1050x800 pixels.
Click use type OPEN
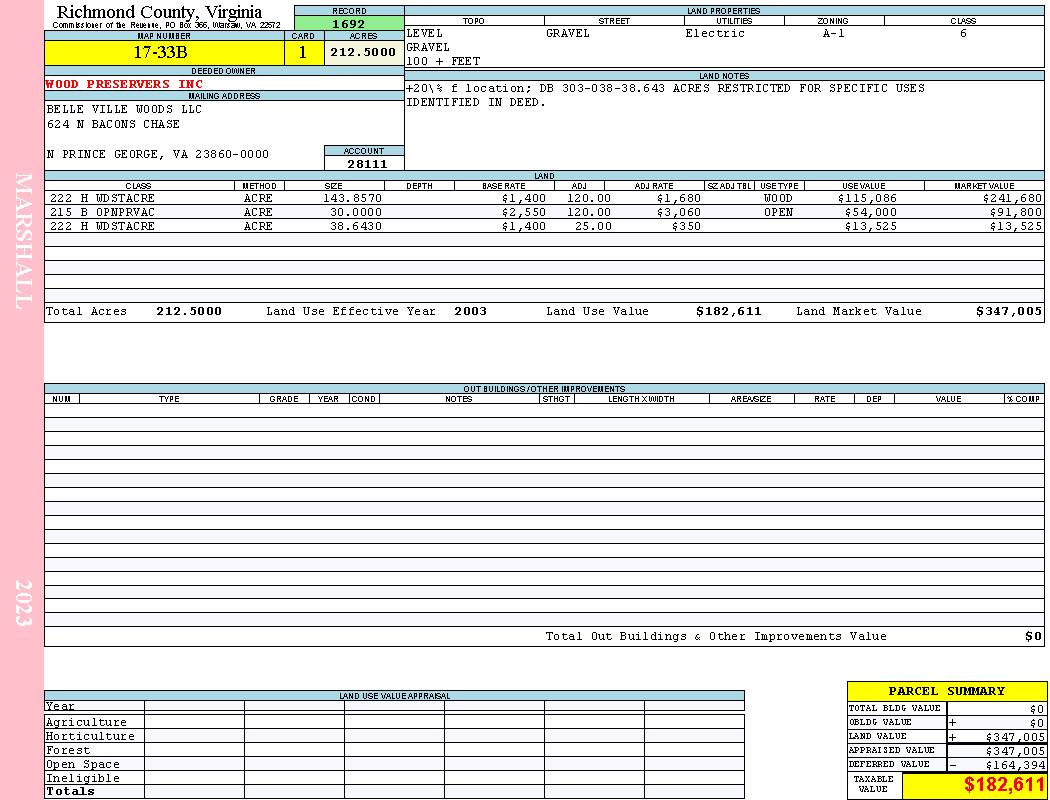(x=778, y=212)
